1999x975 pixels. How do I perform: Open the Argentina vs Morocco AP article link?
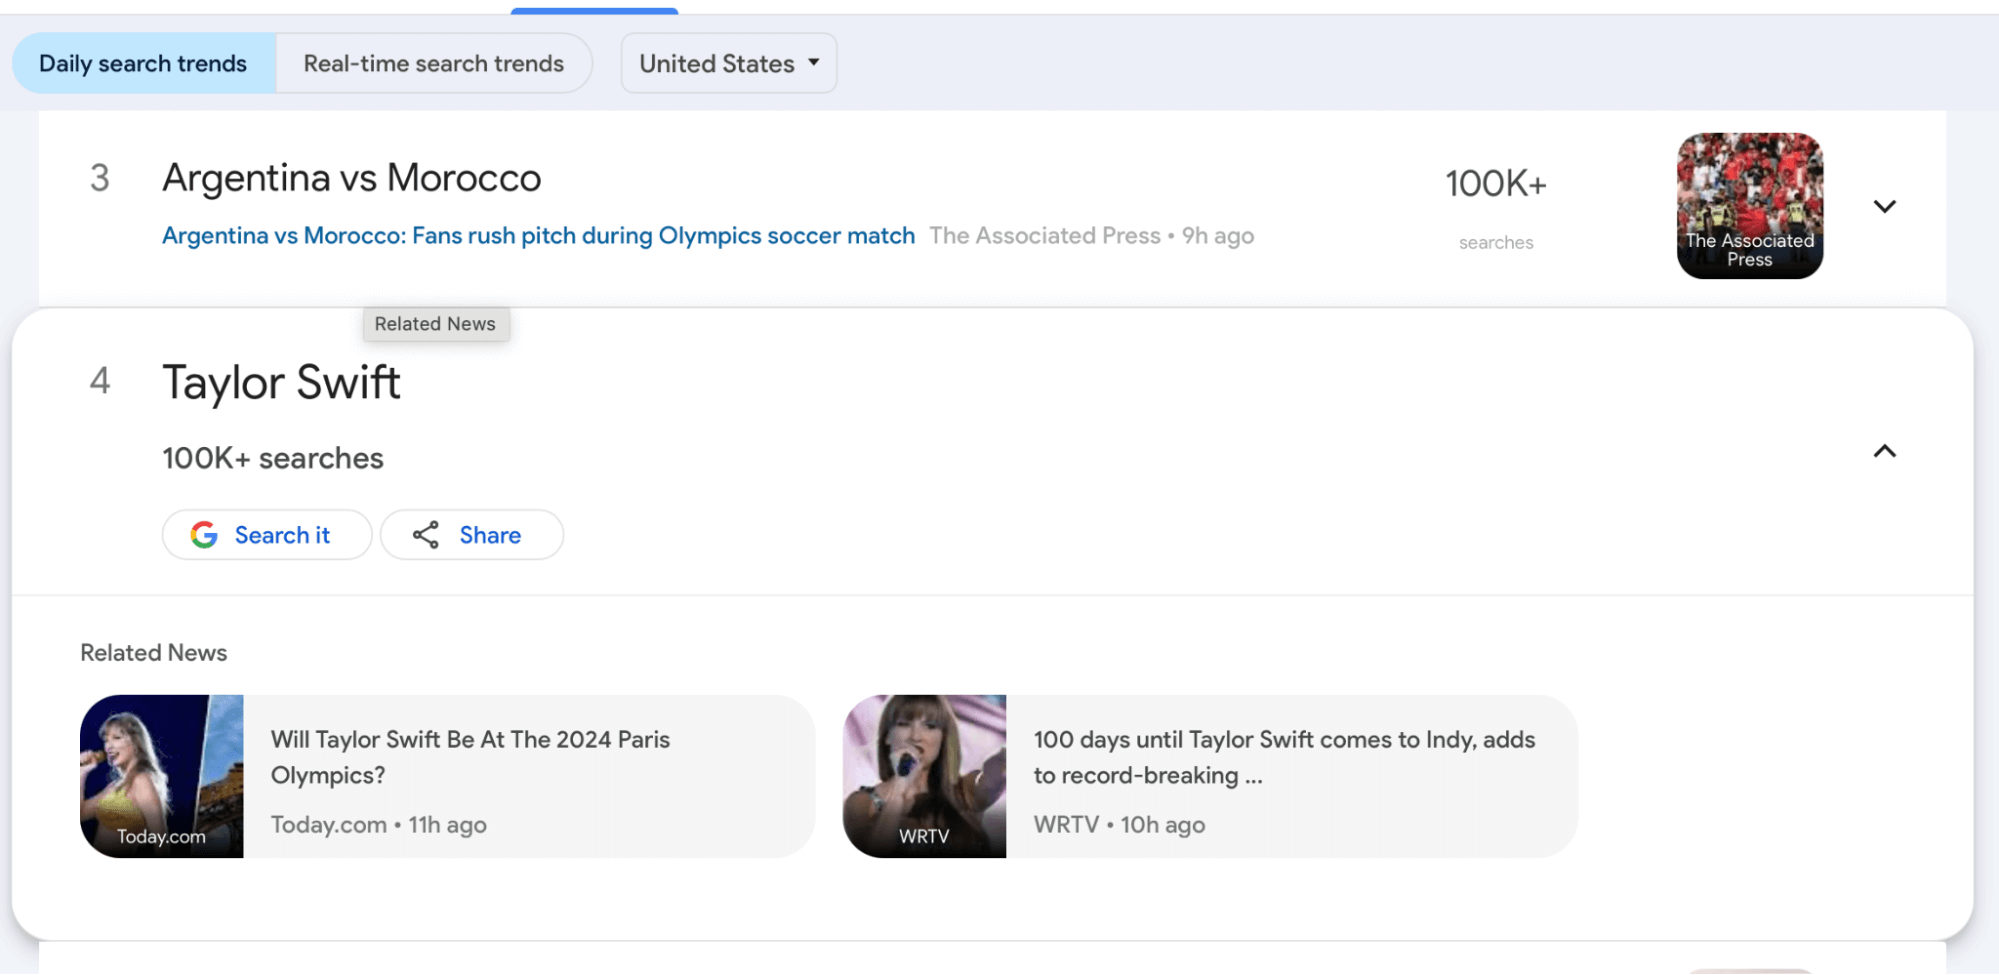click(538, 236)
